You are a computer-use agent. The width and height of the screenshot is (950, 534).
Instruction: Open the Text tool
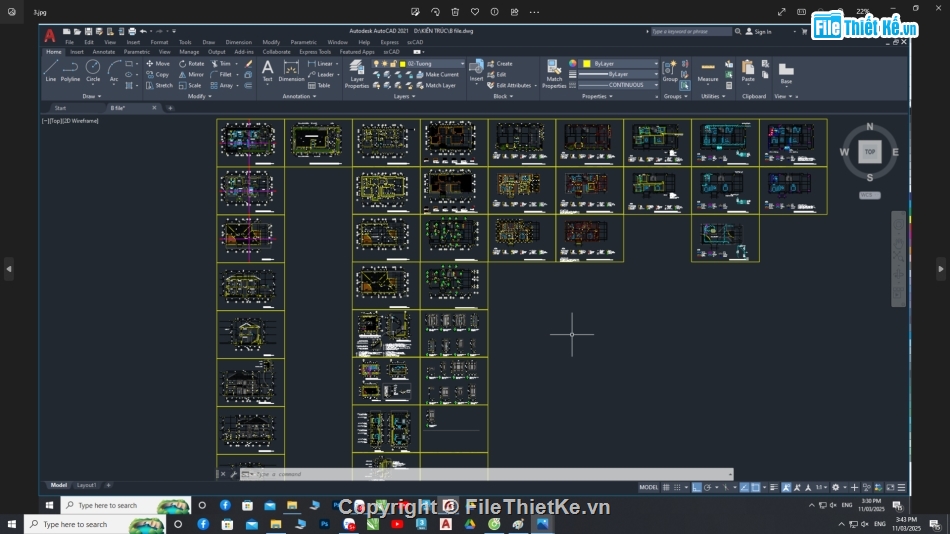click(x=267, y=71)
